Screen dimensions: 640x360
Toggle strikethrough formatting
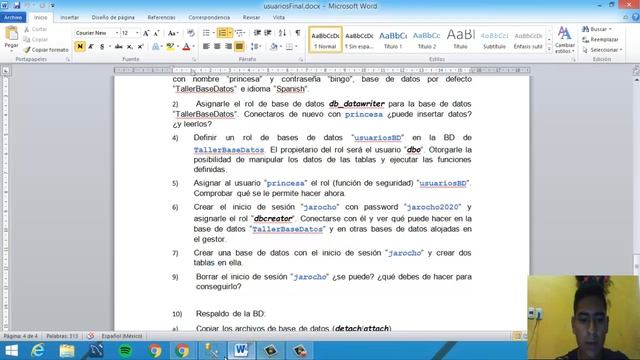[118, 47]
